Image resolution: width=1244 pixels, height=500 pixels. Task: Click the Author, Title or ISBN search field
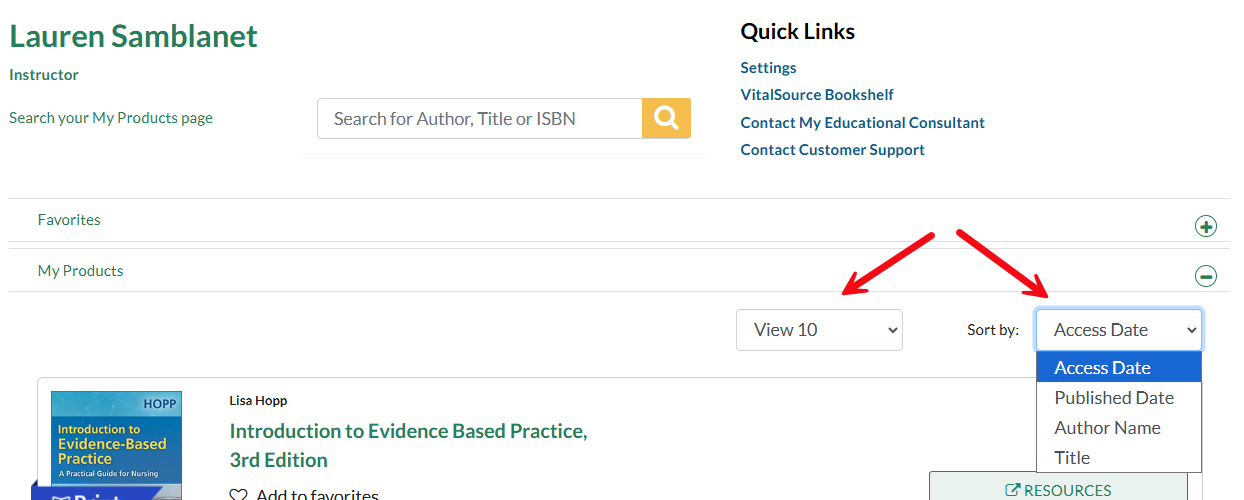479,118
